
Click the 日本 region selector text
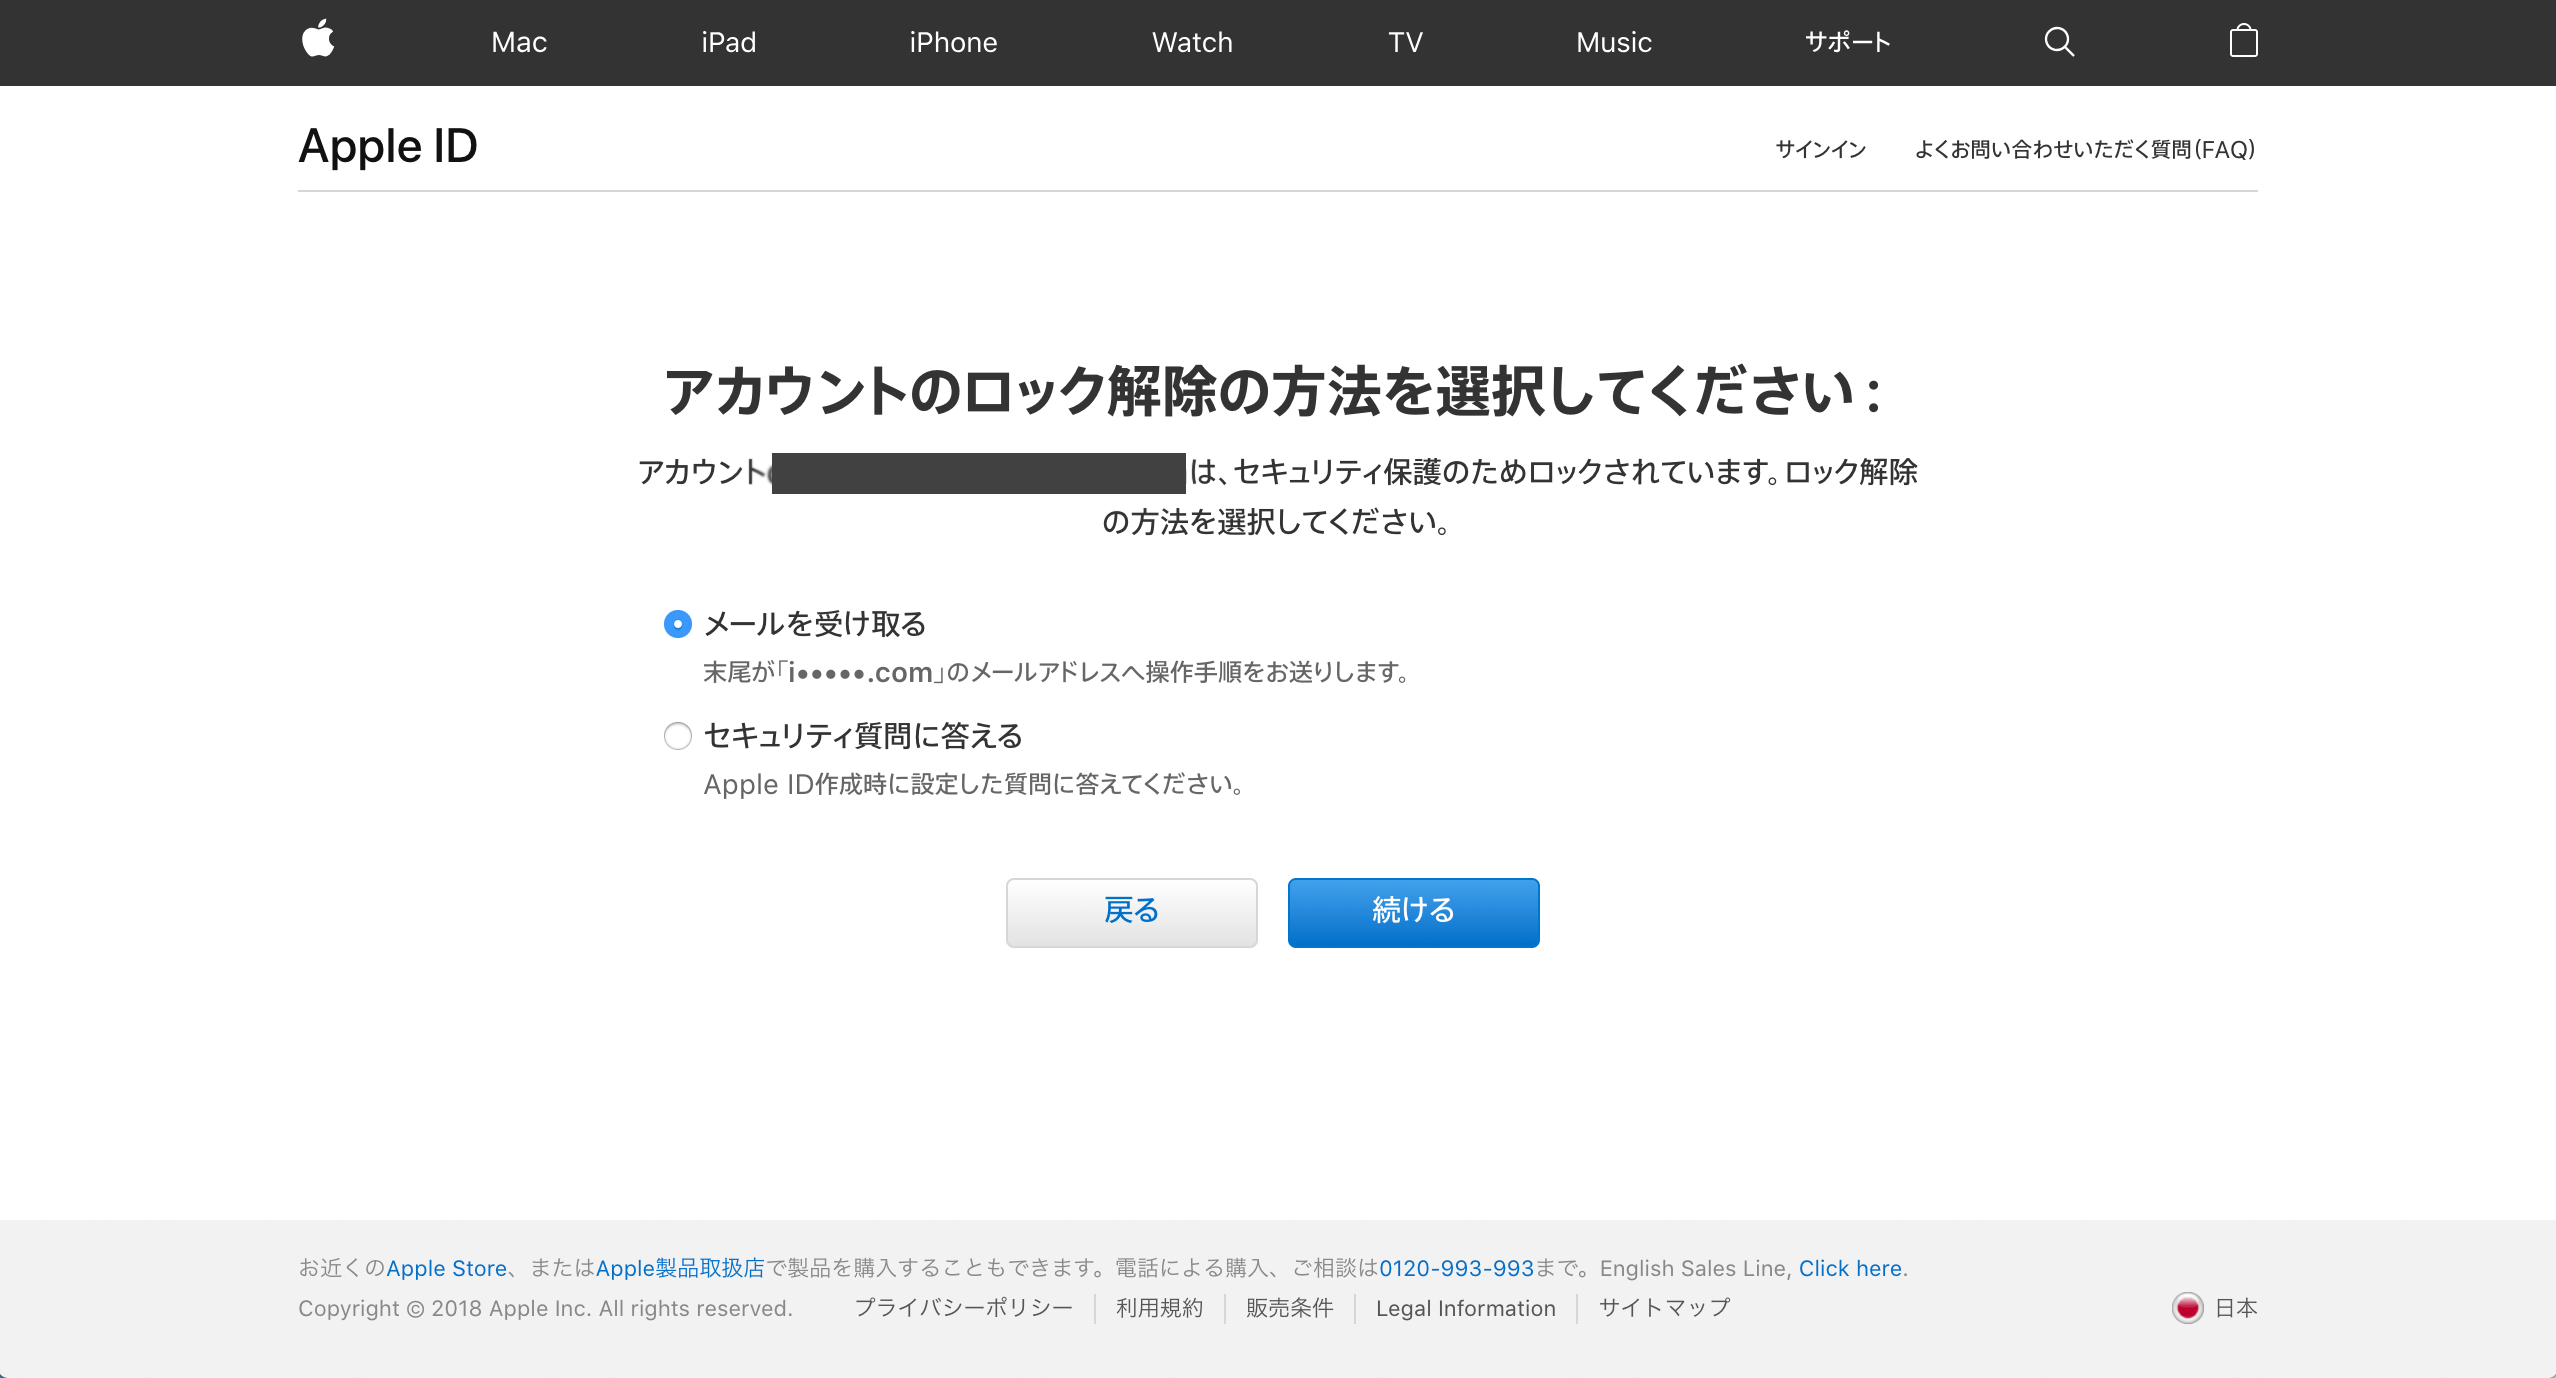tap(2235, 1308)
